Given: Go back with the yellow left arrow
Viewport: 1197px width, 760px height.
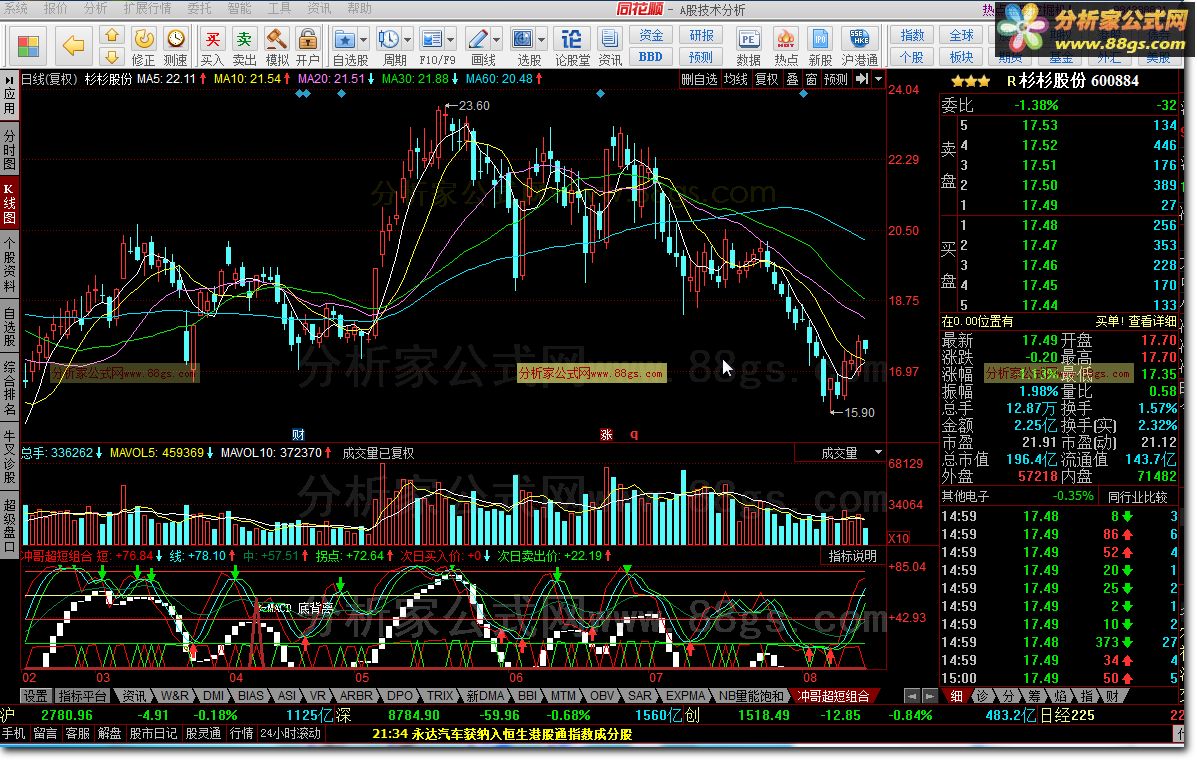Looking at the screenshot, I should point(73,46).
